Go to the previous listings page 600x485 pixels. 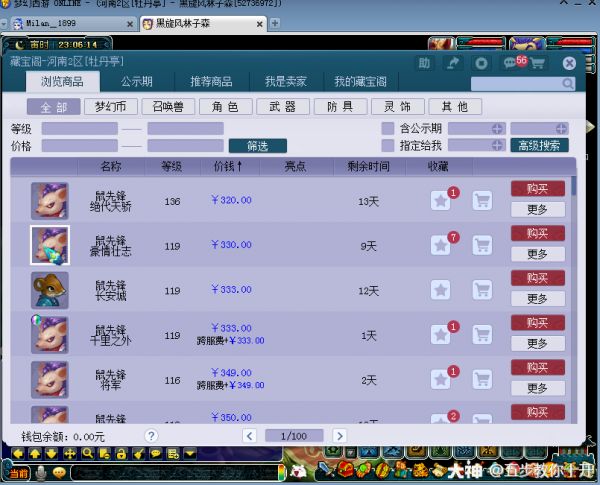click(249, 436)
